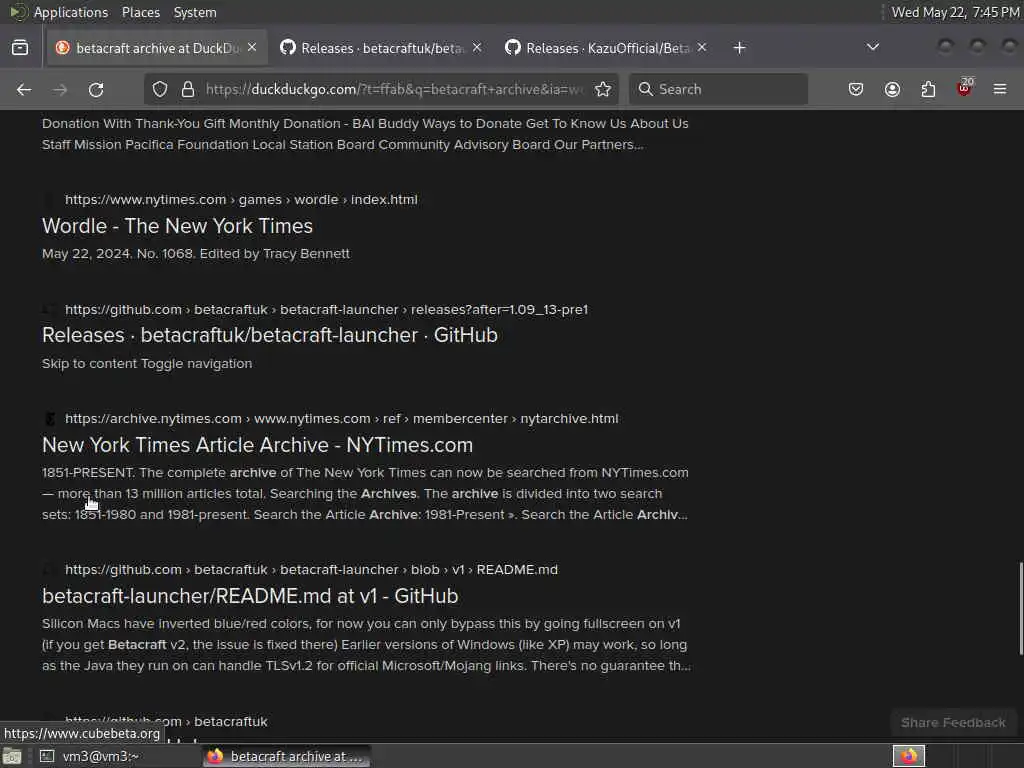1024x768 pixels.
Task: Click the github.com › betacraftuk breadcrumb at bottom
Action: point(166,721)
